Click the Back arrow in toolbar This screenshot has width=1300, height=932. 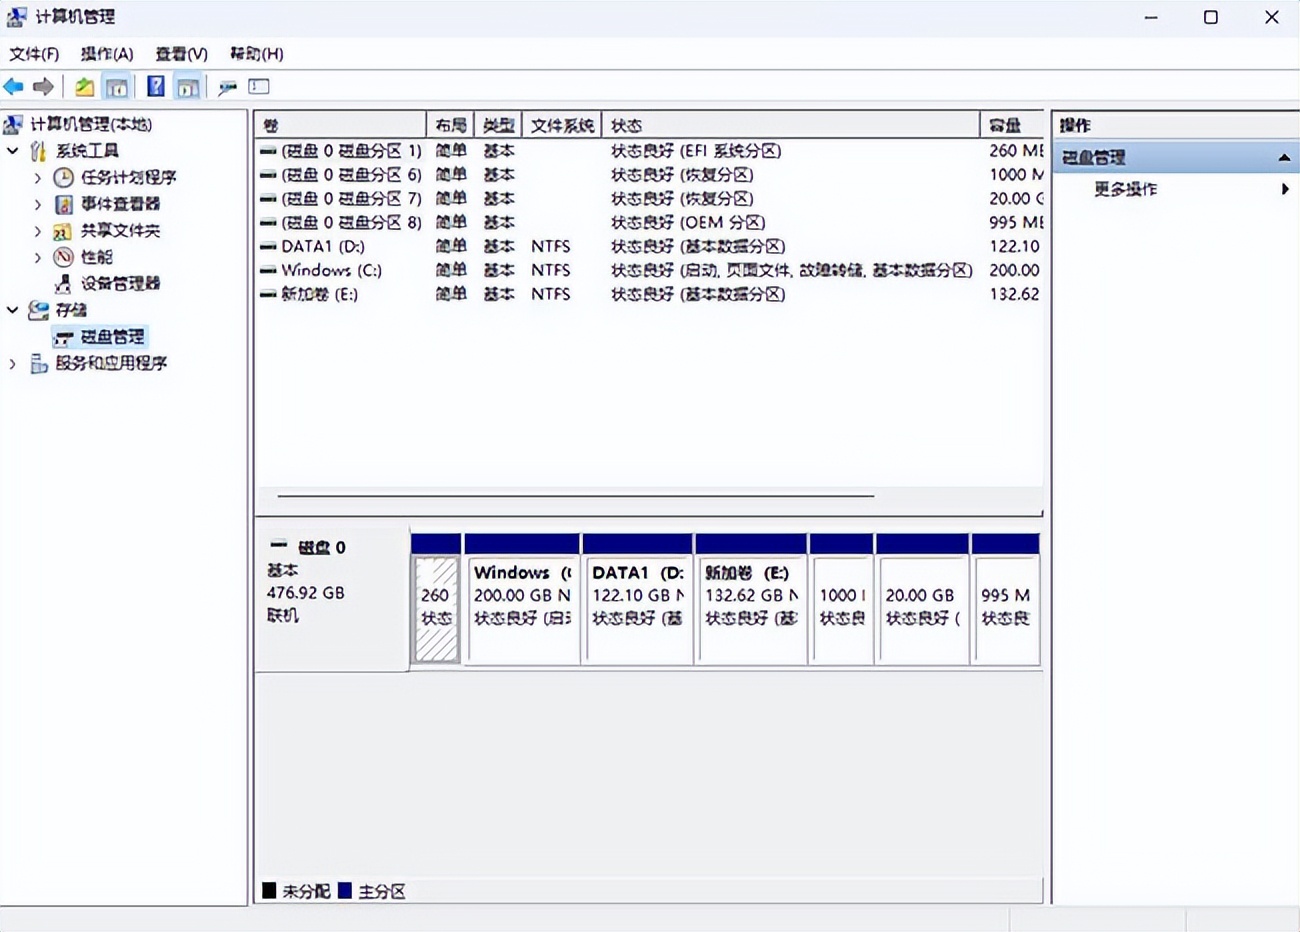coord(14,87)
